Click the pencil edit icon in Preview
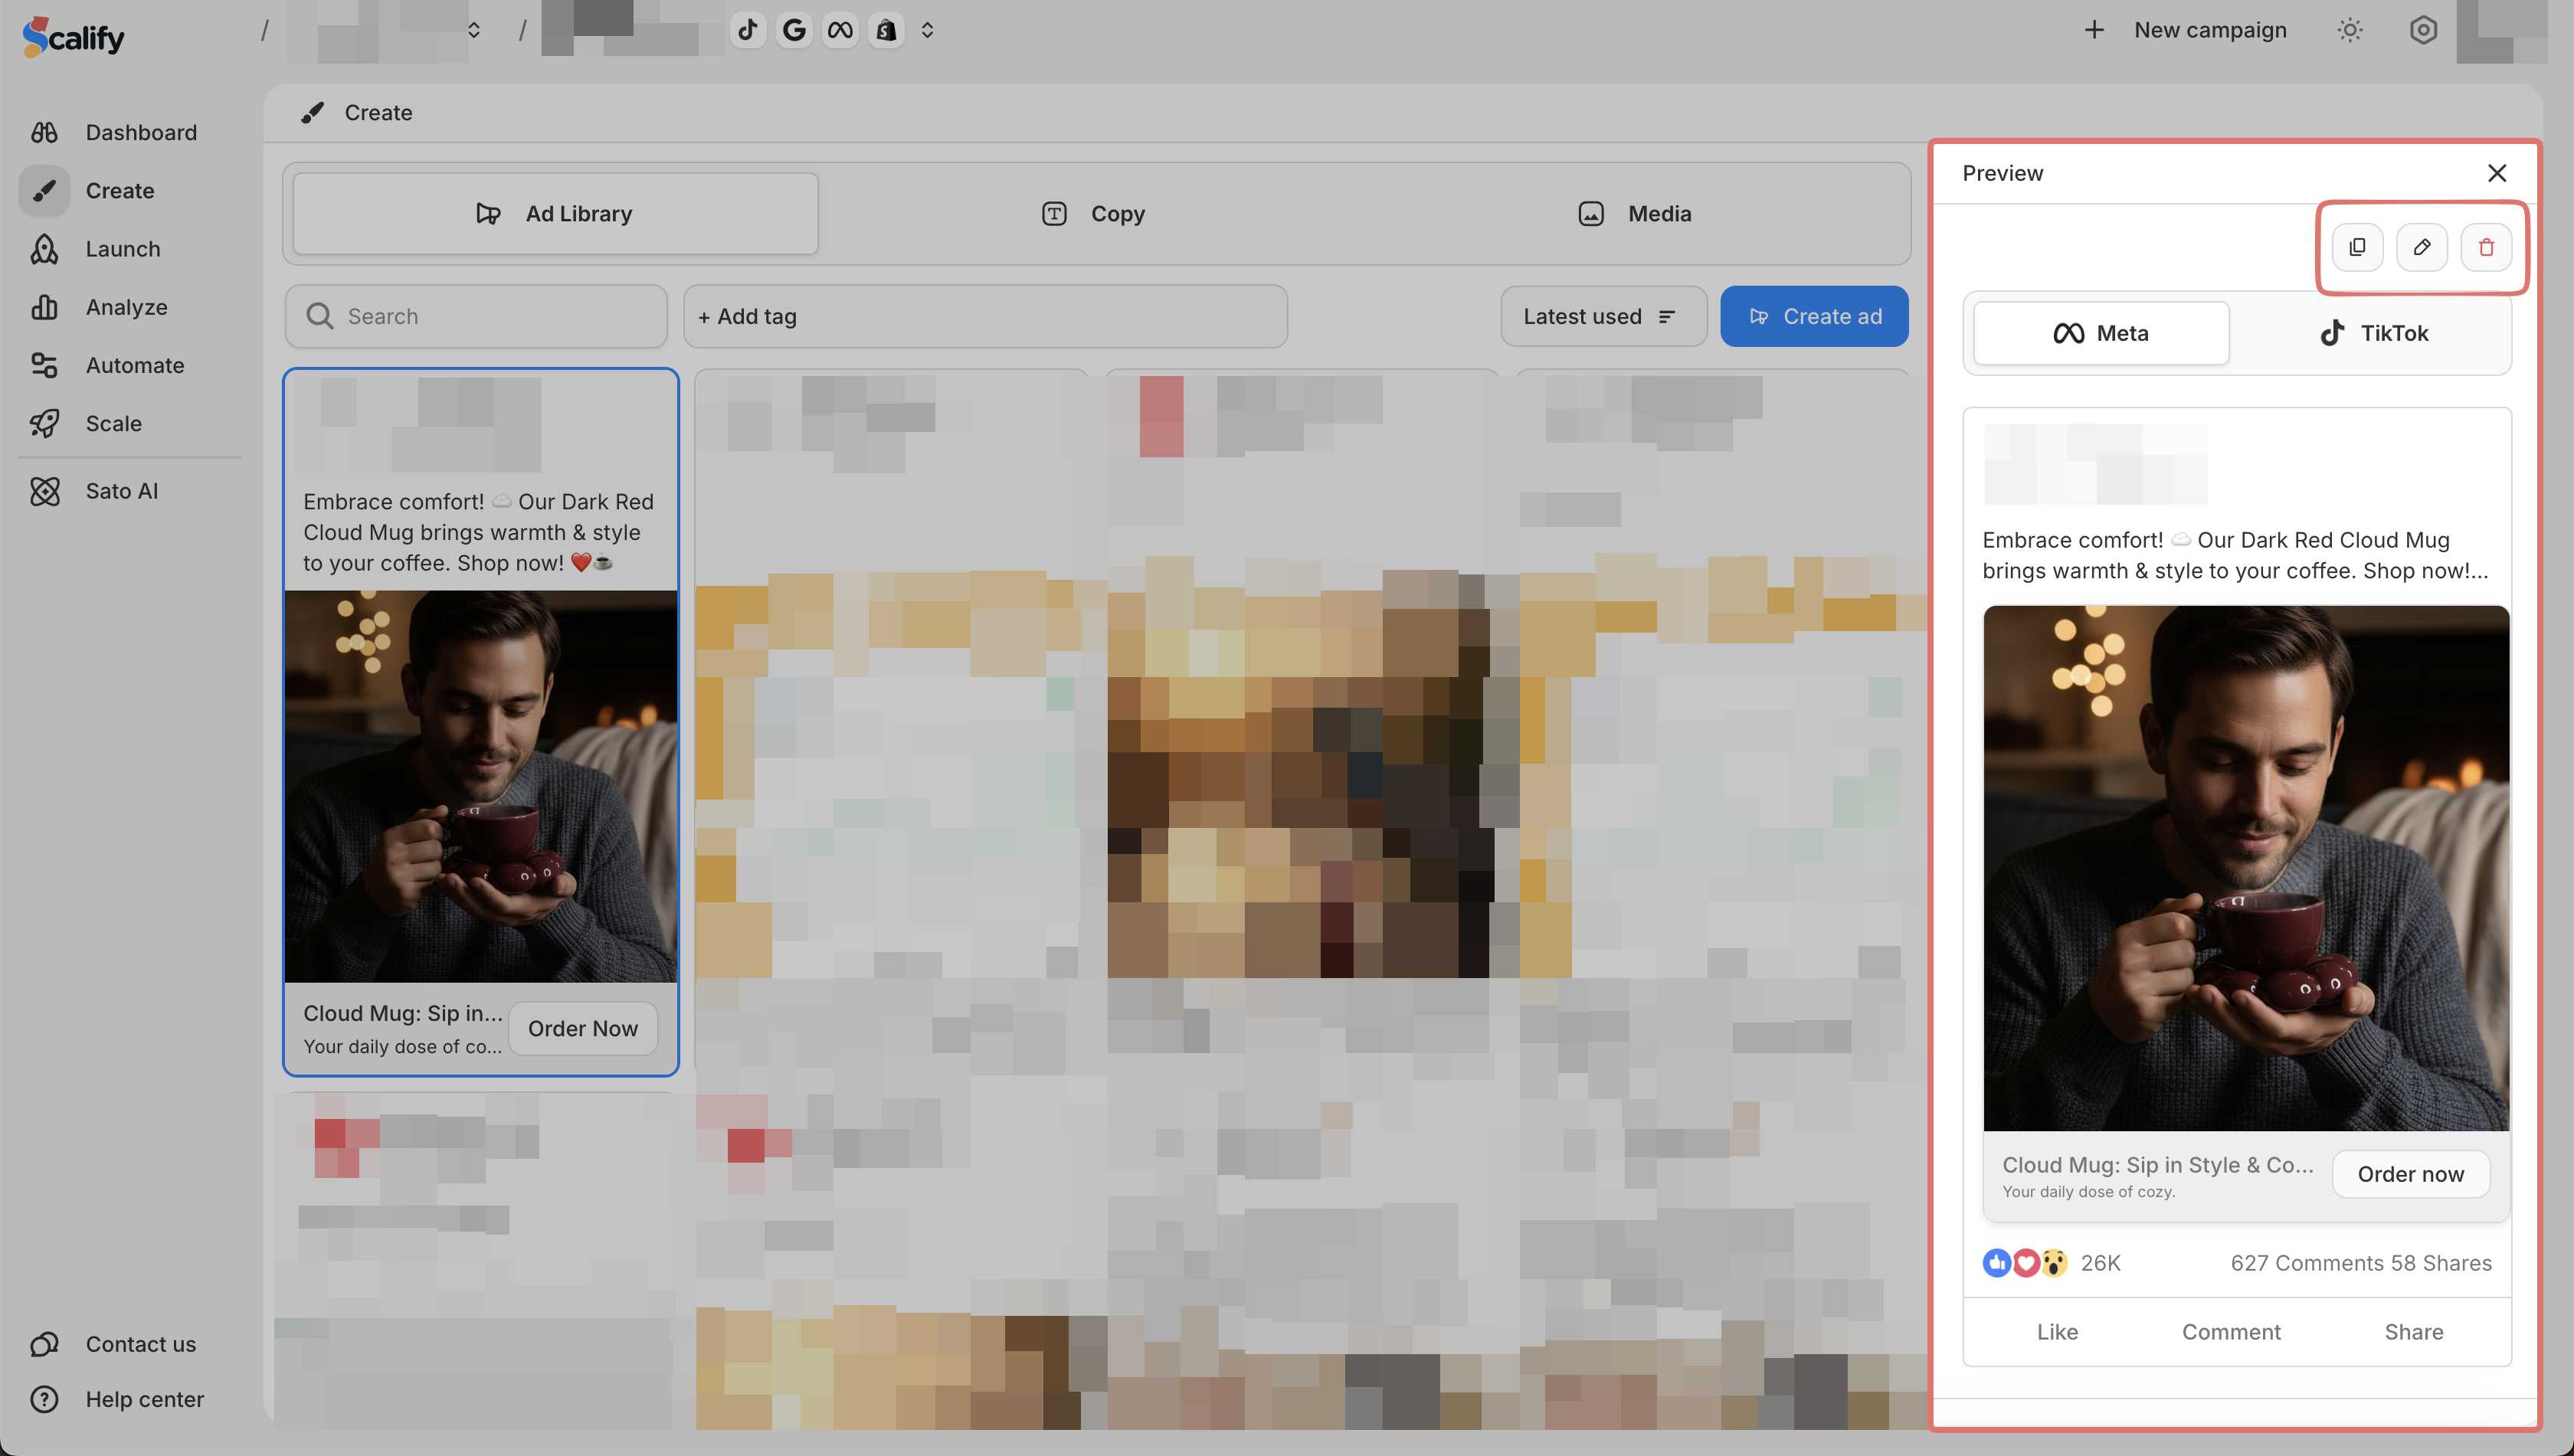2574x1456 pixels. pyautogui.click(x=2421, y=247)
